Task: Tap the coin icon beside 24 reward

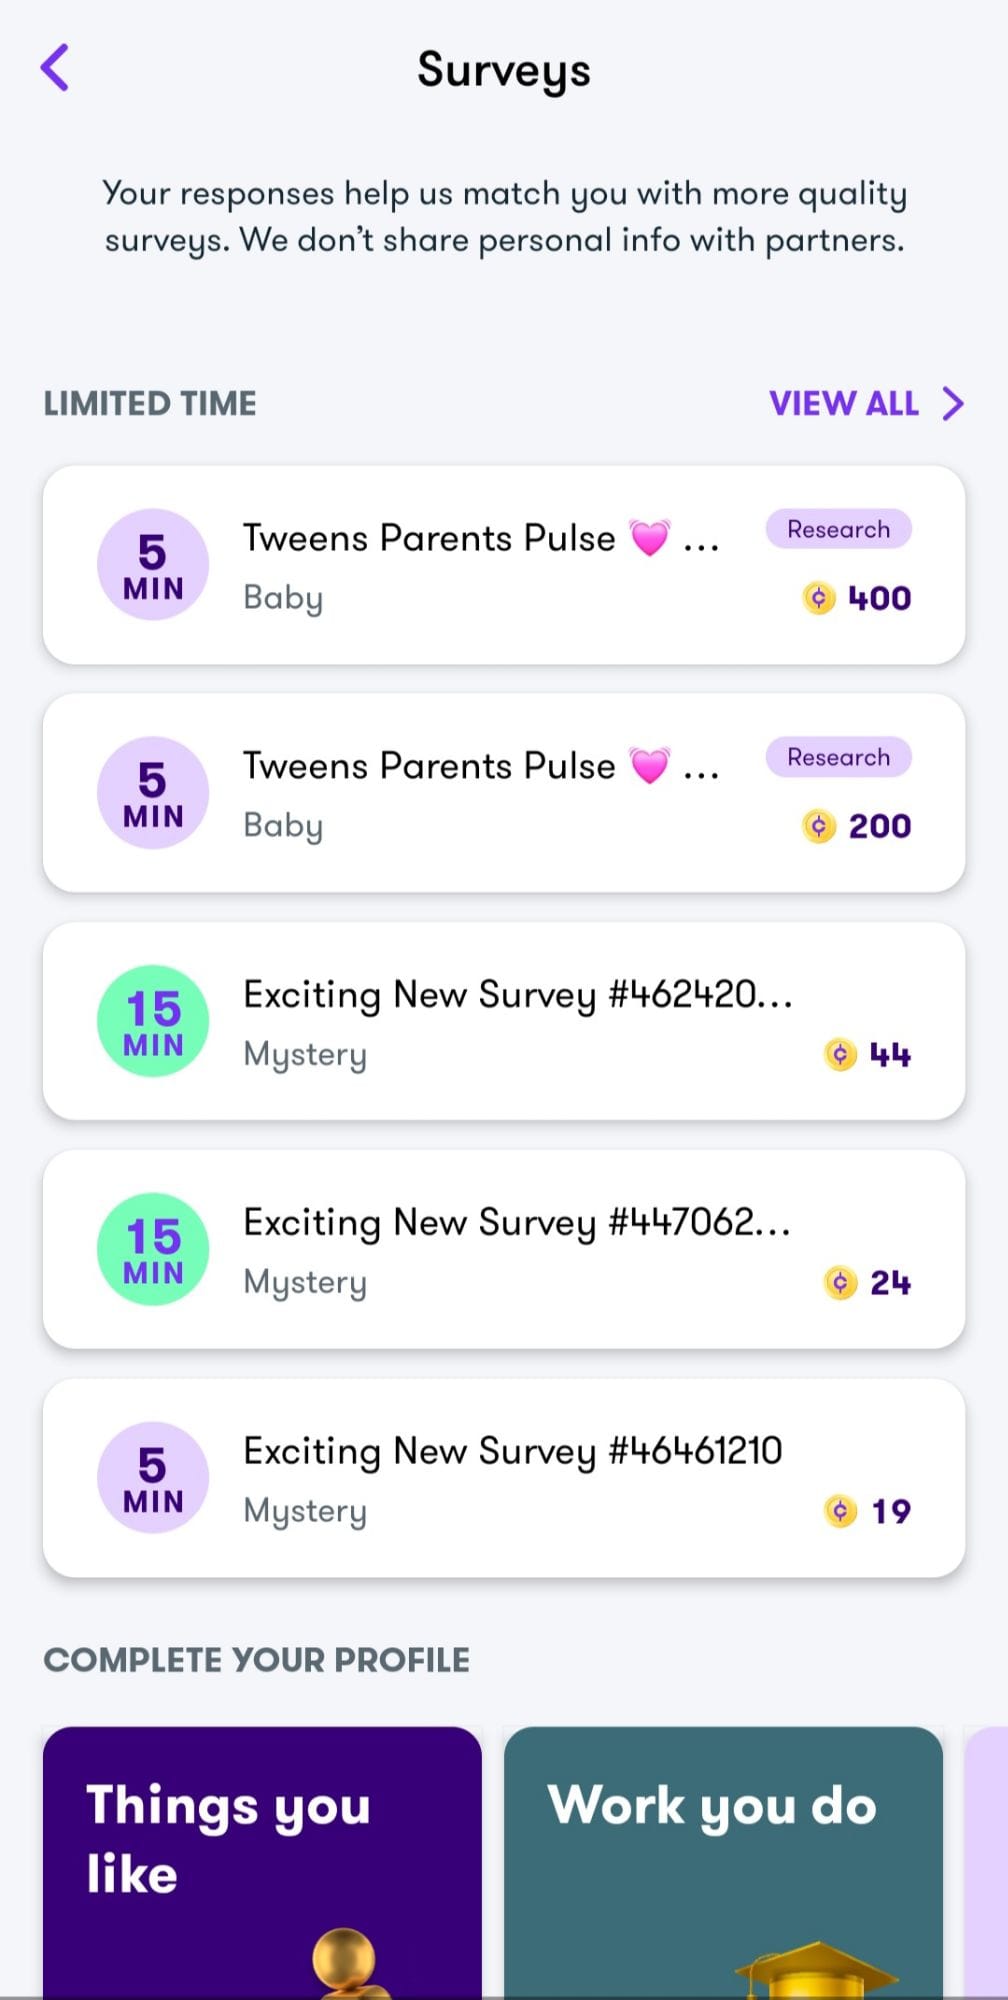Action: [x=840, y=1282]
